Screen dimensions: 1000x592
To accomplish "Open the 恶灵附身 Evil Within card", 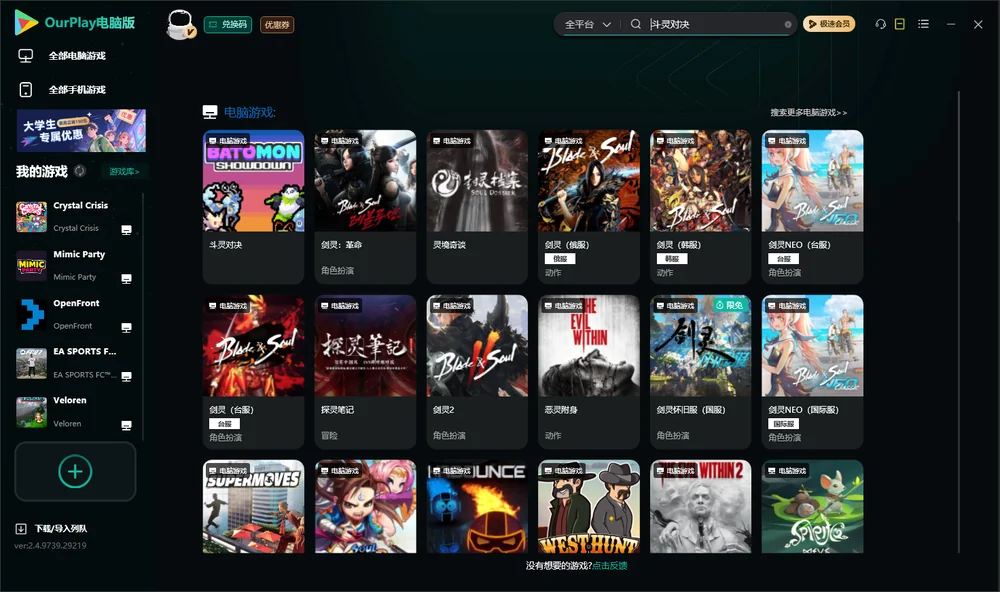I will coord(589,372).
